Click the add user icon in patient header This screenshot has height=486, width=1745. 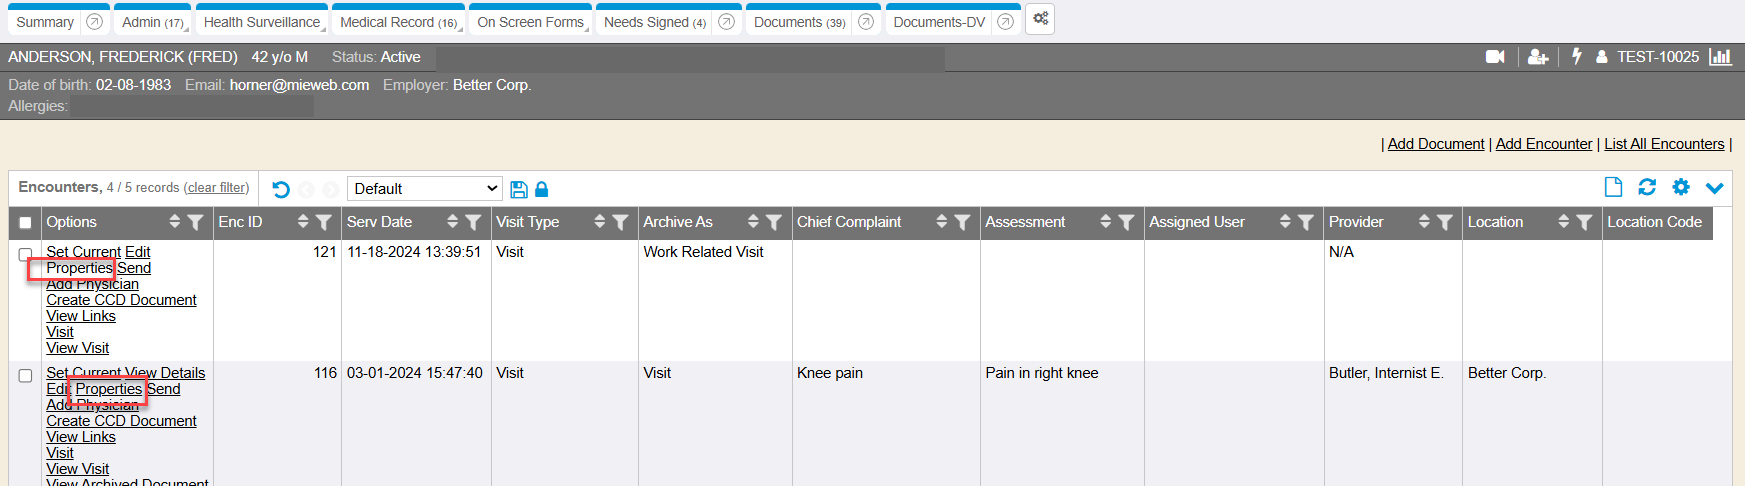click(x=1538, y=57)
